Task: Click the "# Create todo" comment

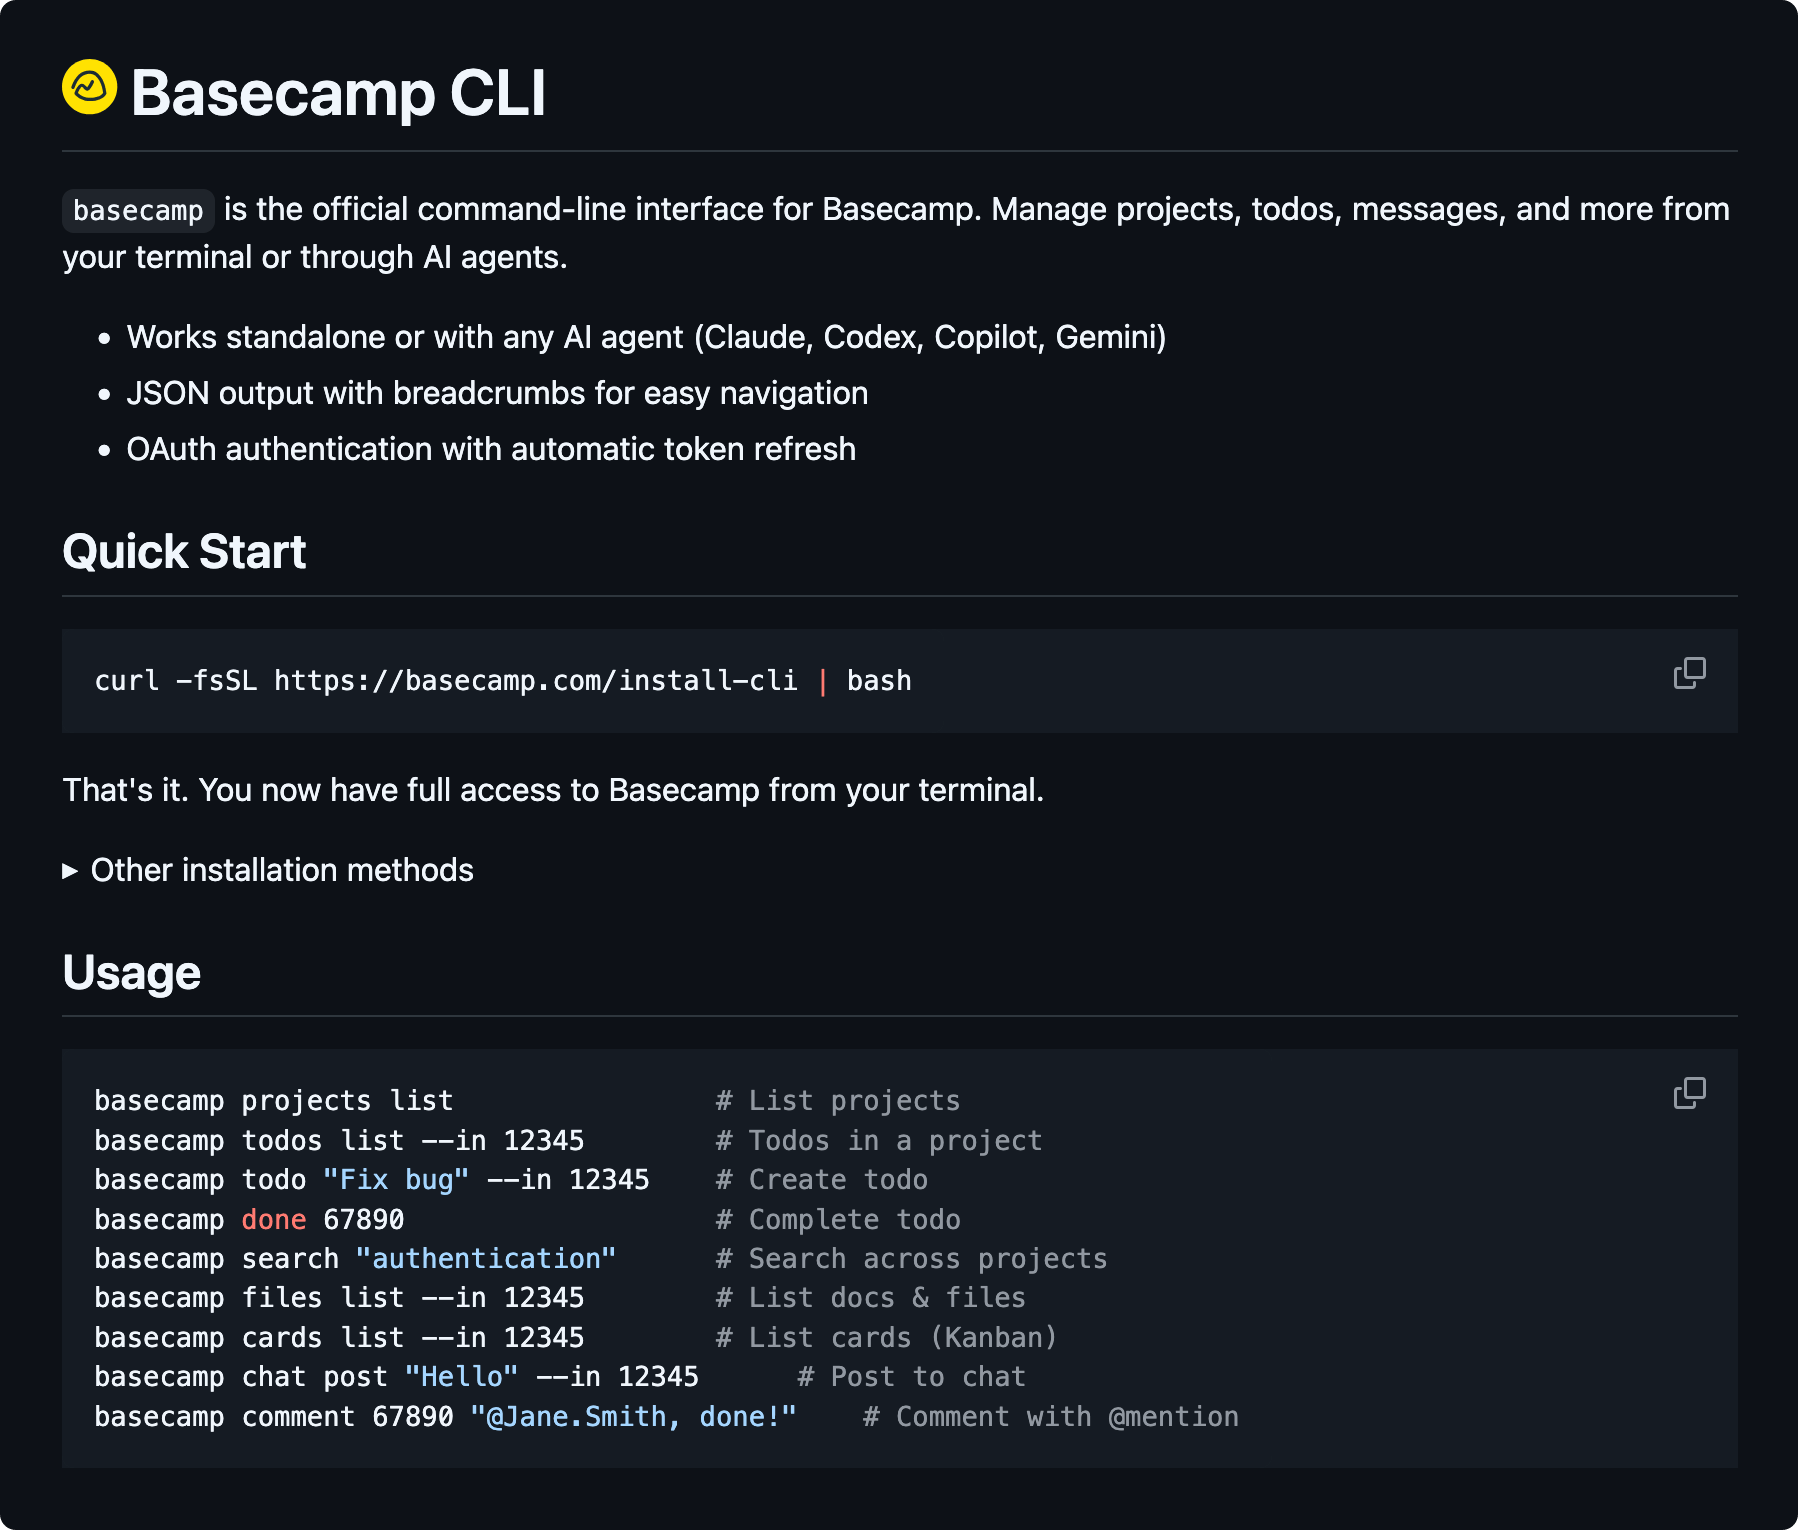Action: click(x=822, y=1180)
